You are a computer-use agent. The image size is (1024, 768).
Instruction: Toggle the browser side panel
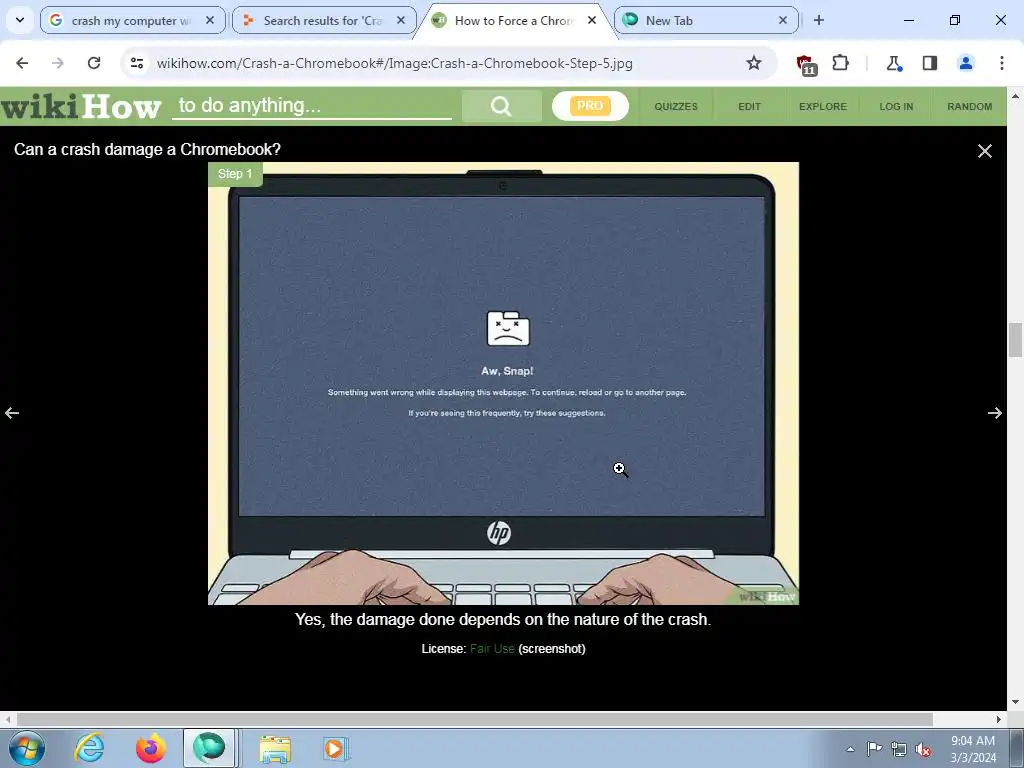click(x=930, y=63)
